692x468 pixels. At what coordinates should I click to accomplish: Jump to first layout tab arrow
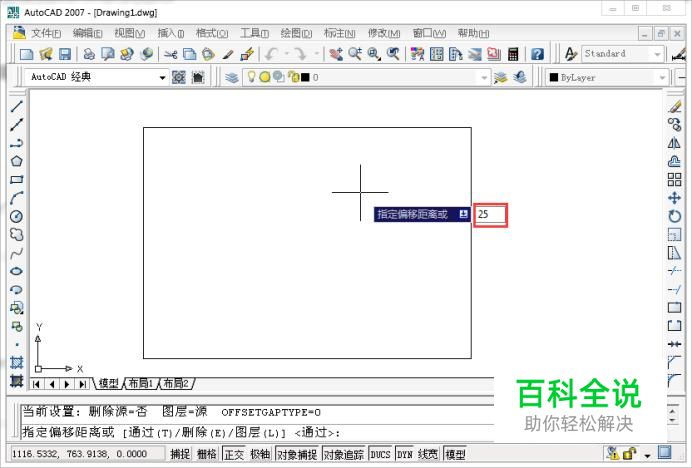36,384
